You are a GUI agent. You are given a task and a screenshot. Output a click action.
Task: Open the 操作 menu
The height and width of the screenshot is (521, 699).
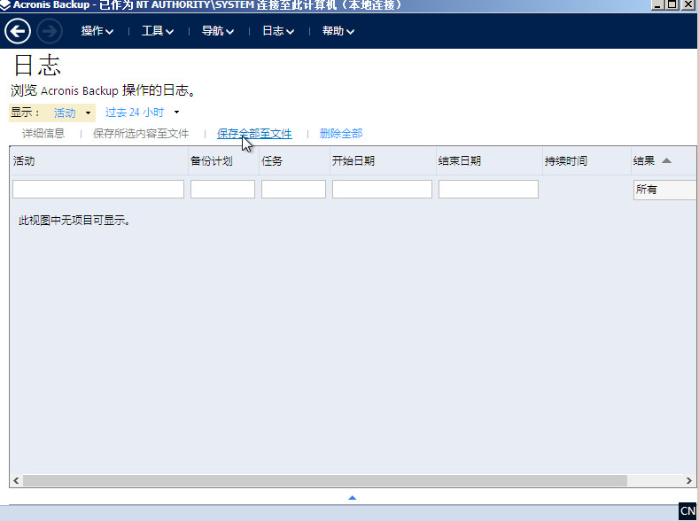(x=97, y=31)
